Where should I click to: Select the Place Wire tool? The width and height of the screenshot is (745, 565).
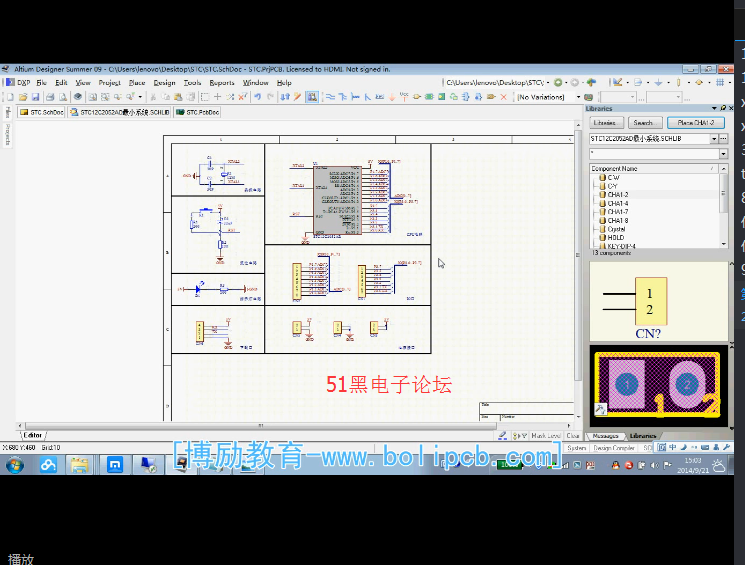point(330,97)
